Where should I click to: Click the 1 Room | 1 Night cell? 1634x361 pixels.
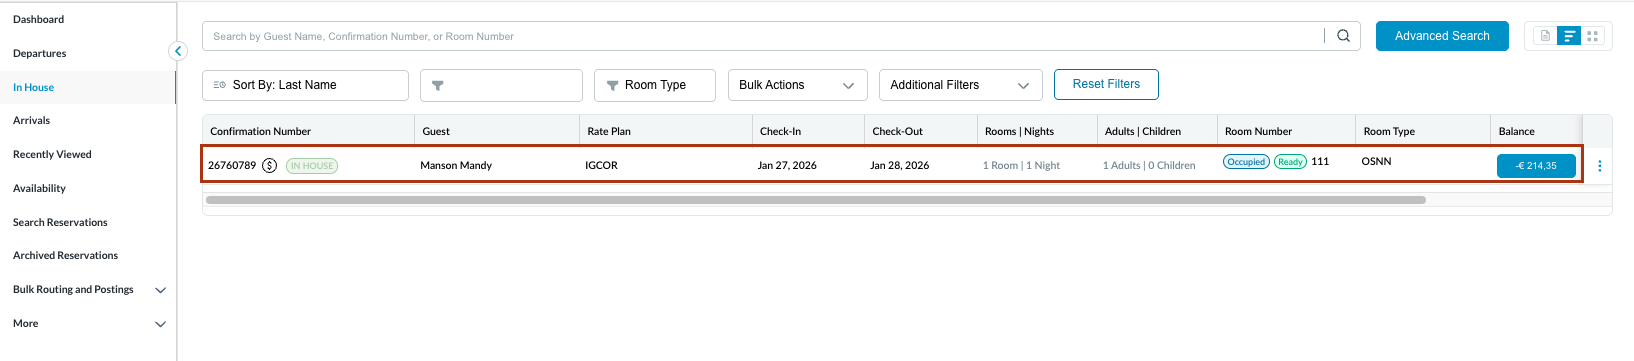click(x=1021, y=165)
